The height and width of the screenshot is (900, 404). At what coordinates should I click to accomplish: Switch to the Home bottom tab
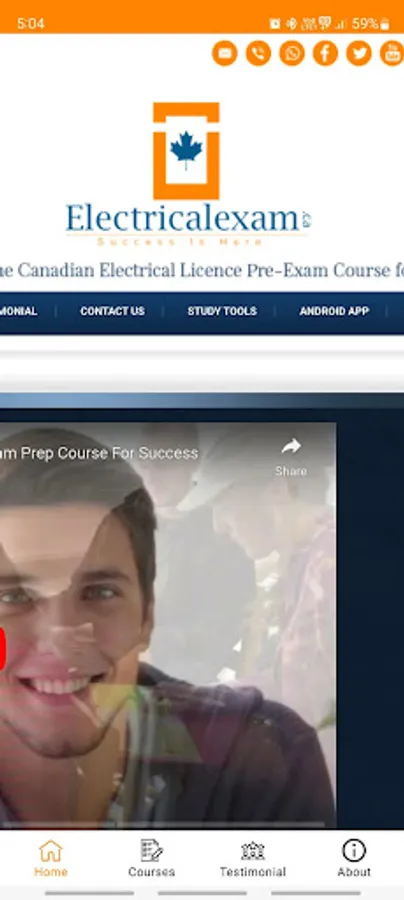(50, 858)
